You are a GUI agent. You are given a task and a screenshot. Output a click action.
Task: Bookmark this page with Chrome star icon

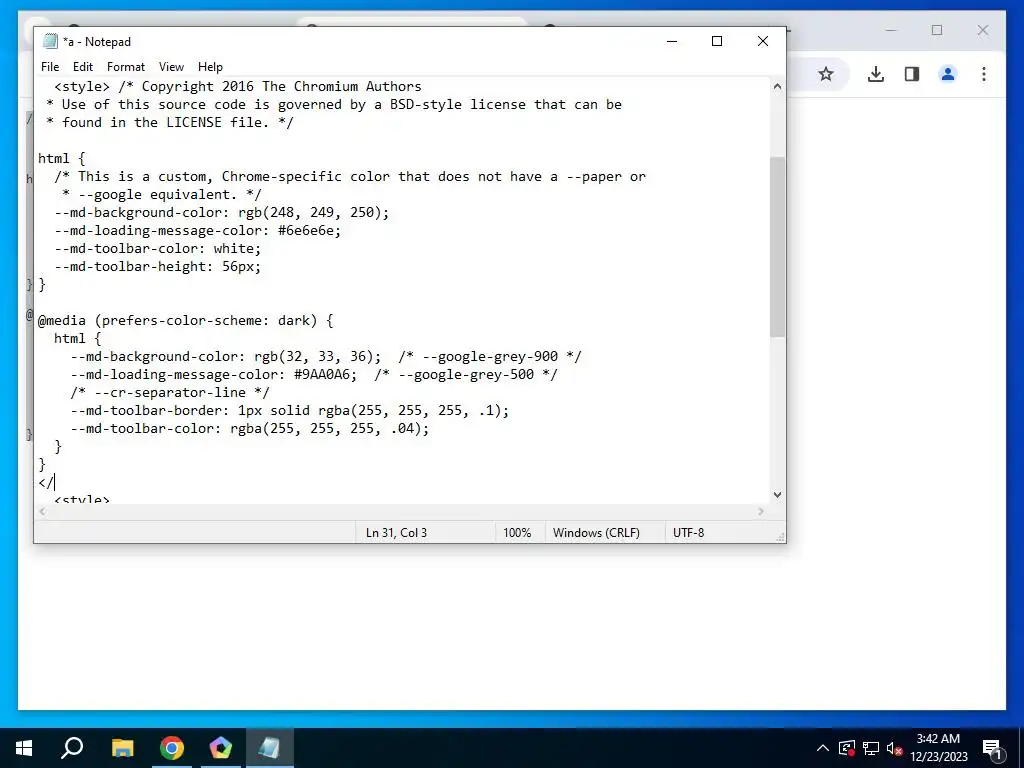point(826,74)
